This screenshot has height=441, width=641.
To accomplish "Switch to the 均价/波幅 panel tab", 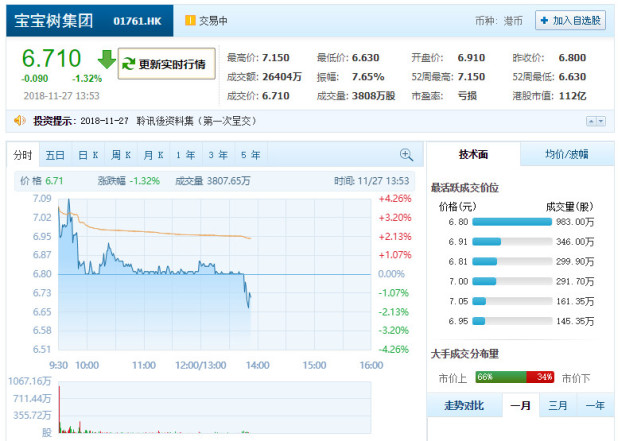I will point(567,154).
